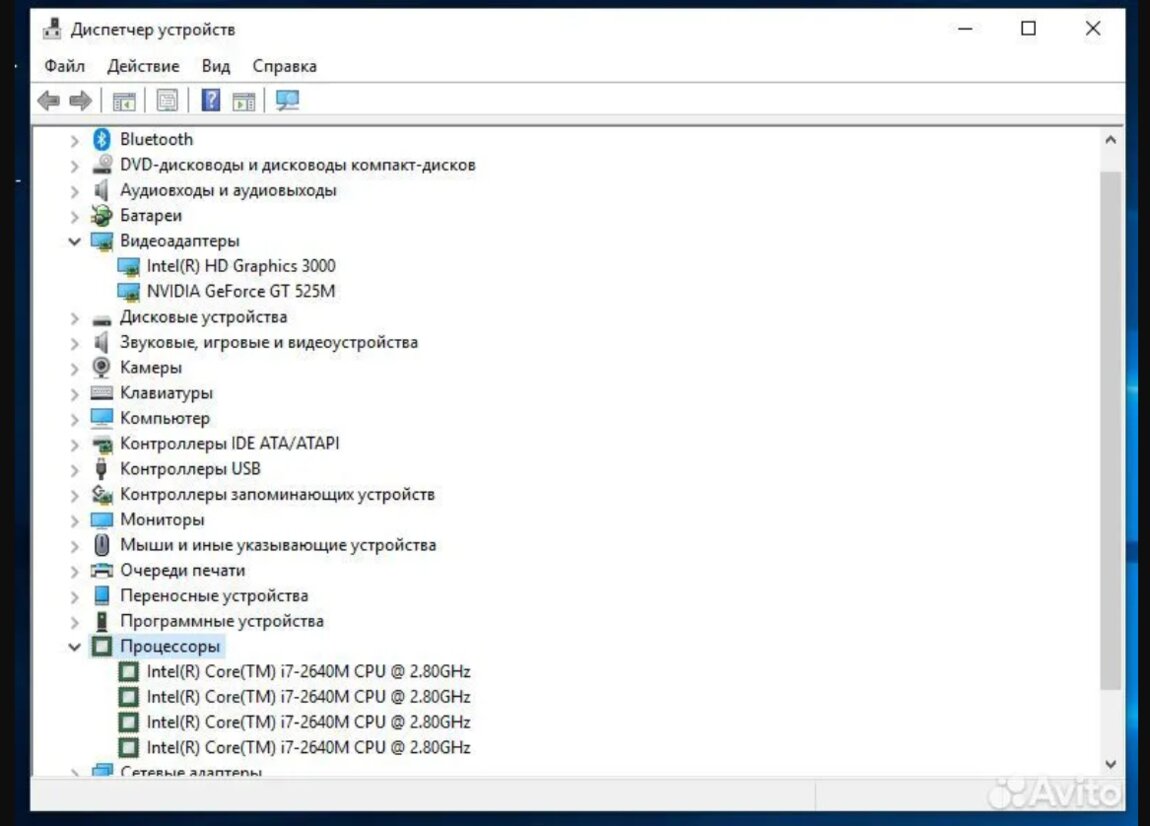Viewport: 1150px width, 826px height.
Task: Open the Действие menu
Action: point(143,66)
